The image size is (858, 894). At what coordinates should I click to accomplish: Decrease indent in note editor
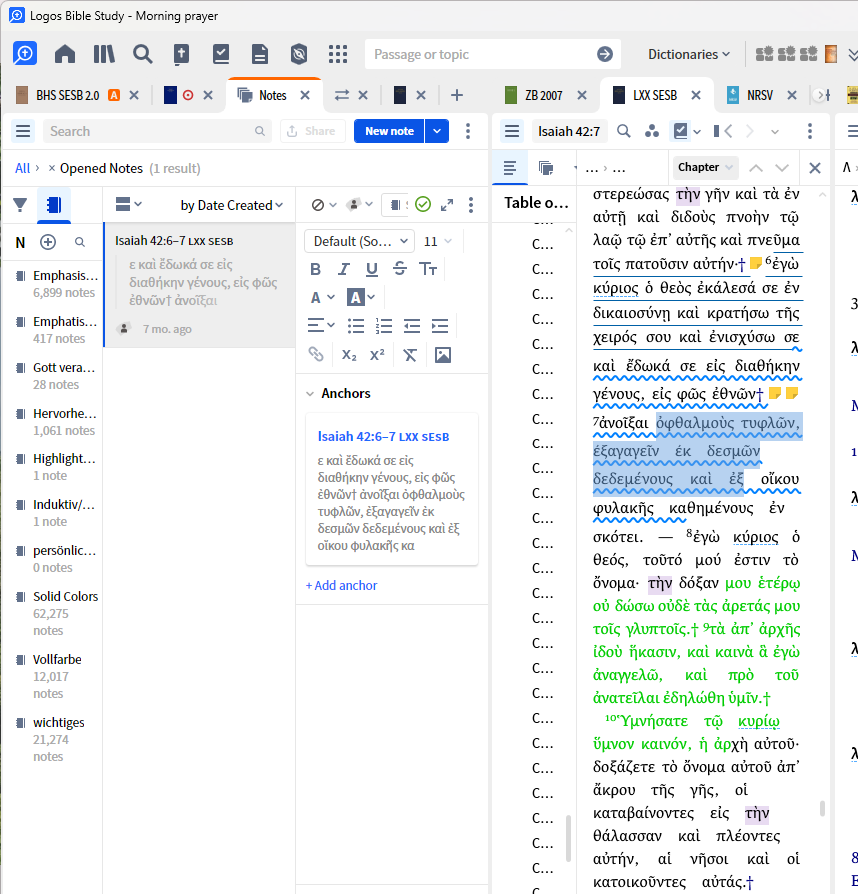(x=412, y=326)
